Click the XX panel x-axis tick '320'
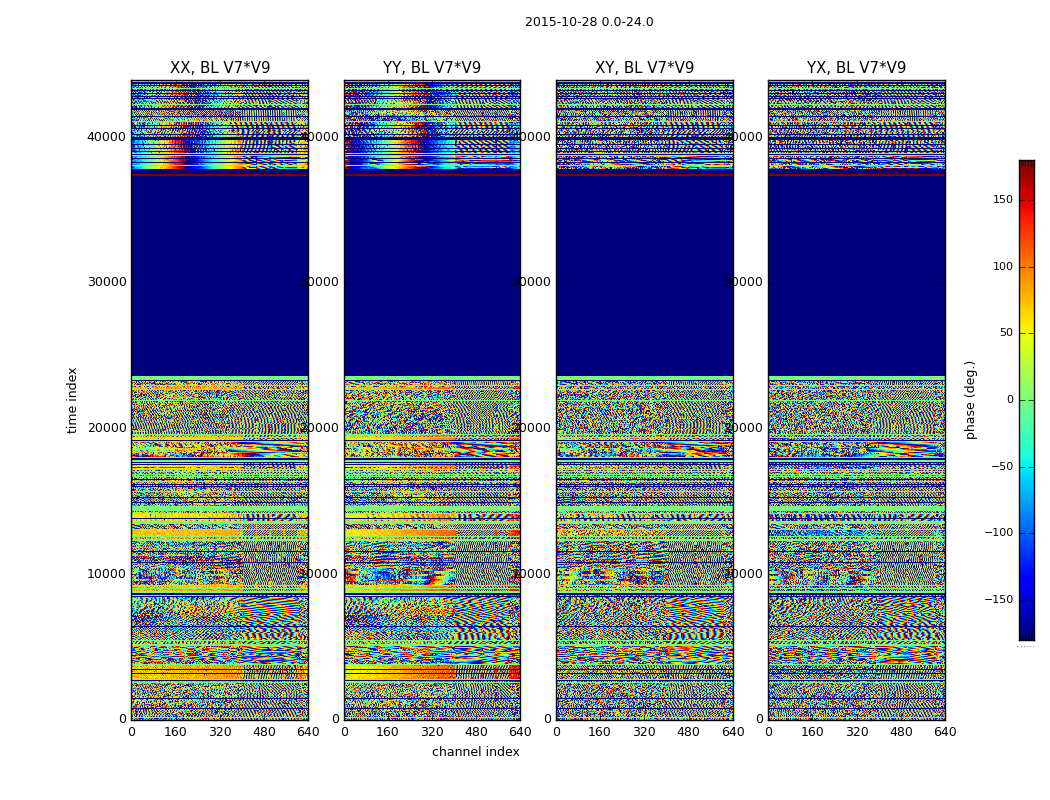This screenshot has height=800, width=1050. pyautogui.click(x=220, y=732)
